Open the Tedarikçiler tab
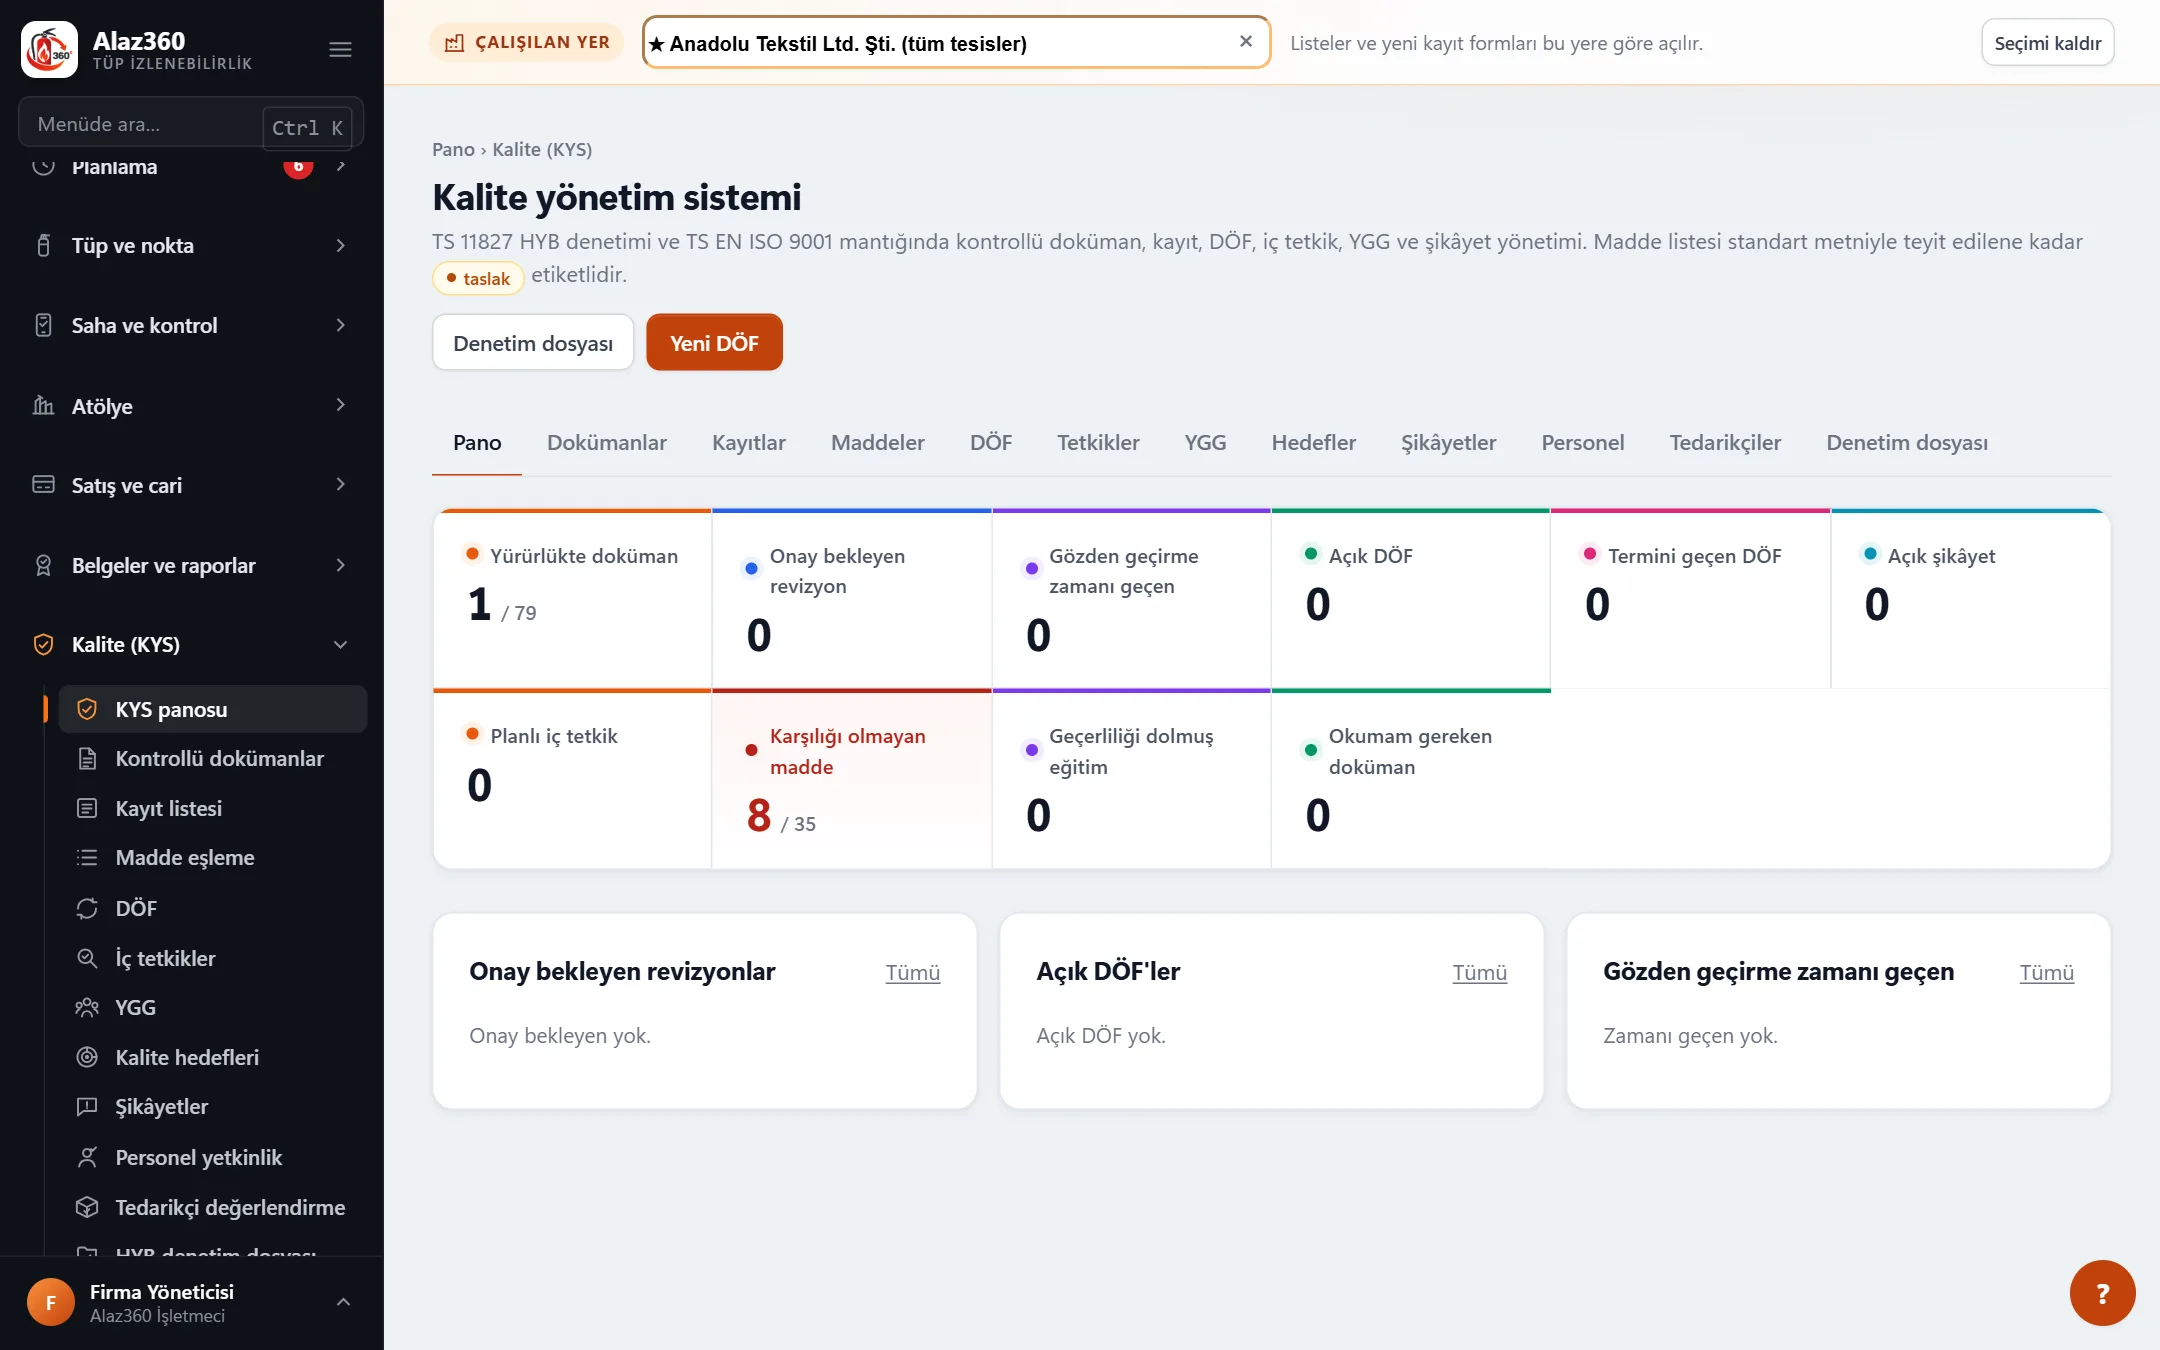Image resolution: width=2160 pixels, height=1350 pixels. tap(1725, 442)
